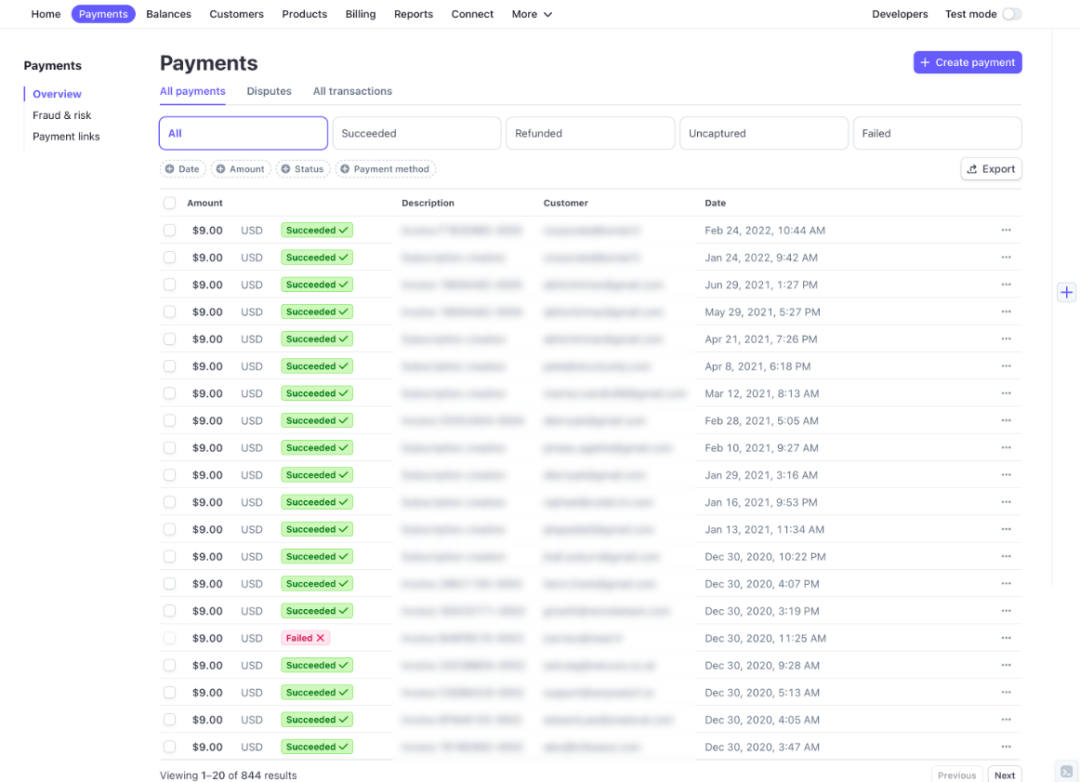Switch to the All transactions tab
Screen dimensions: 1080x782
pos(353,91)
